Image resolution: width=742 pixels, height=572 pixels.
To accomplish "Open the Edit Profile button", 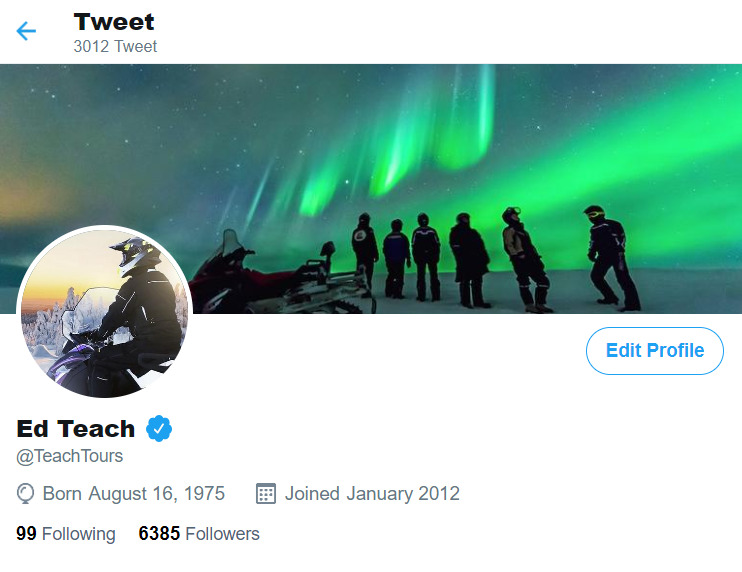I will [x=654, y=351].
